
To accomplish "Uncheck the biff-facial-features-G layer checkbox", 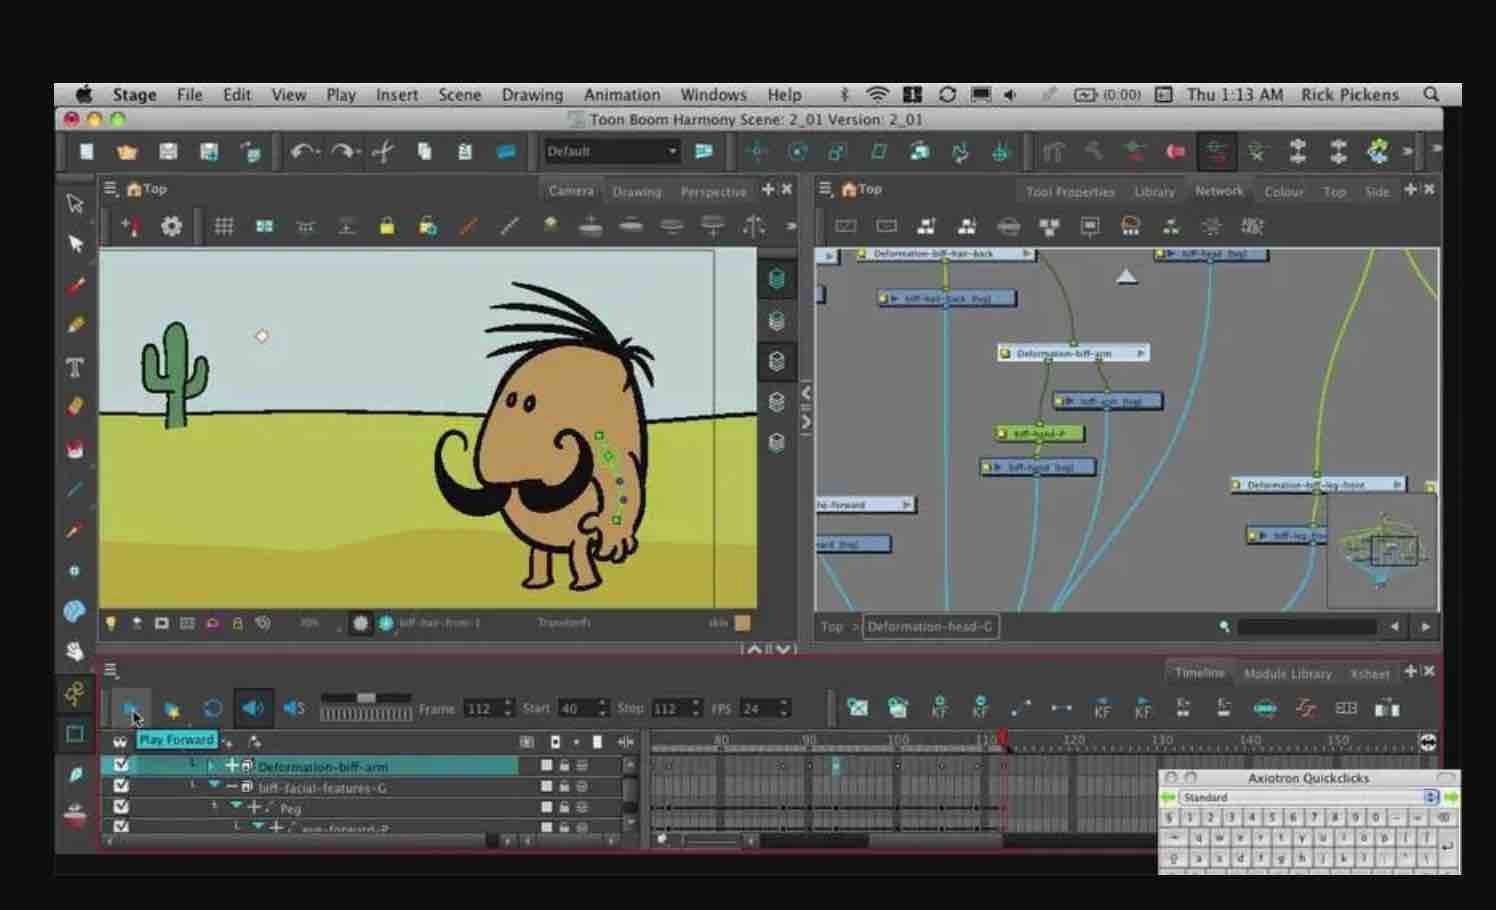I will (x=121, y=786).
